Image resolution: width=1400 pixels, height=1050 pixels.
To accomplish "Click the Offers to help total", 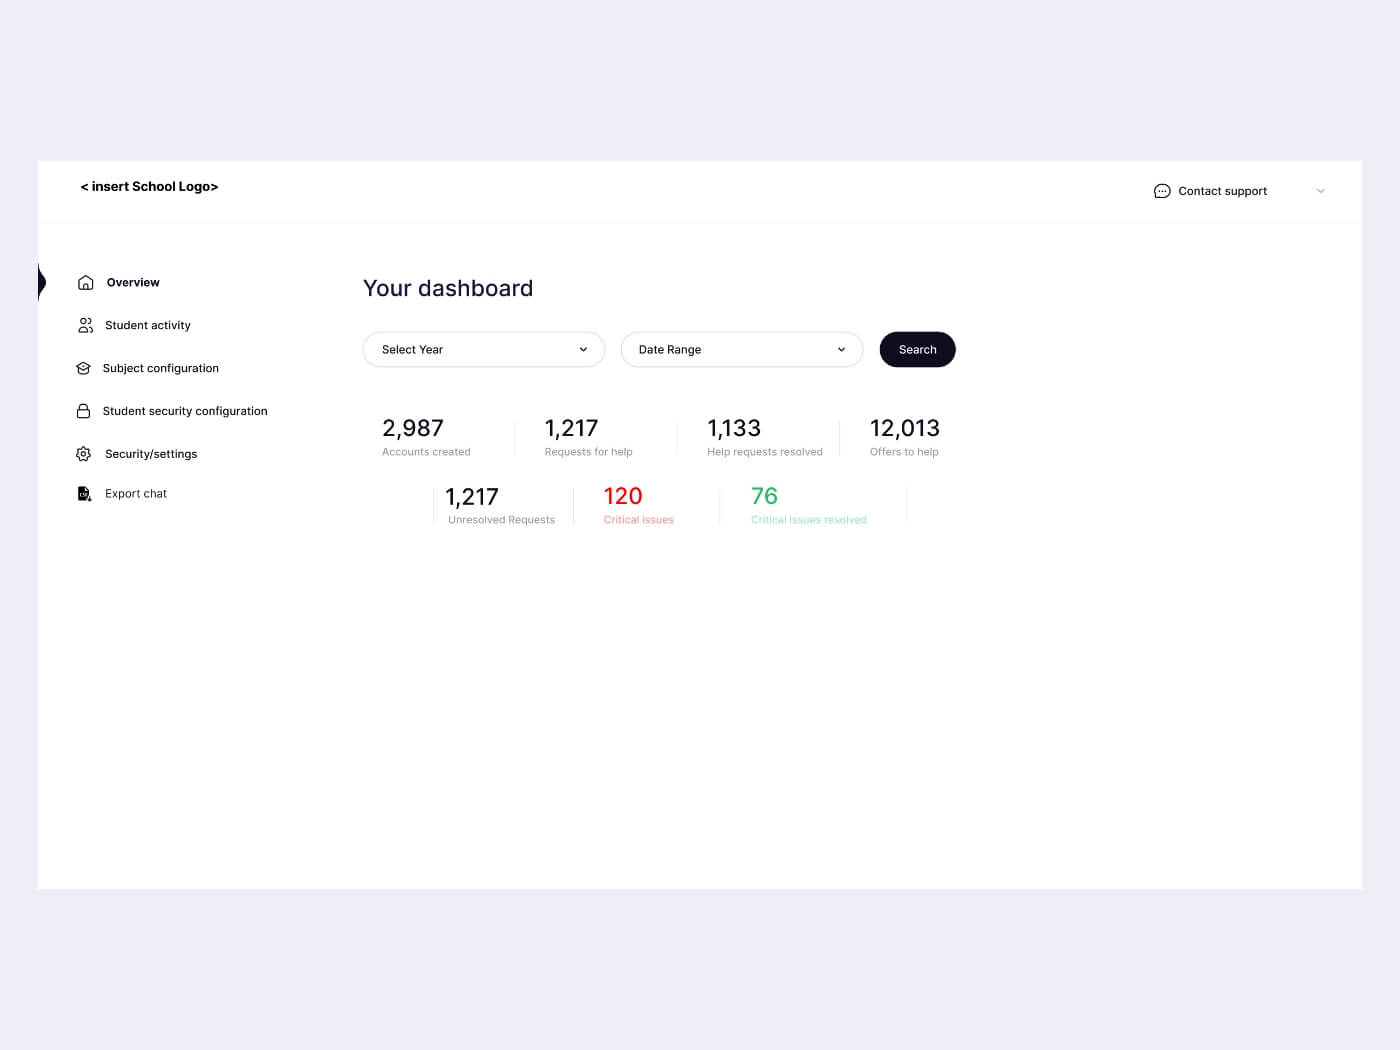I will pos(904,428).
